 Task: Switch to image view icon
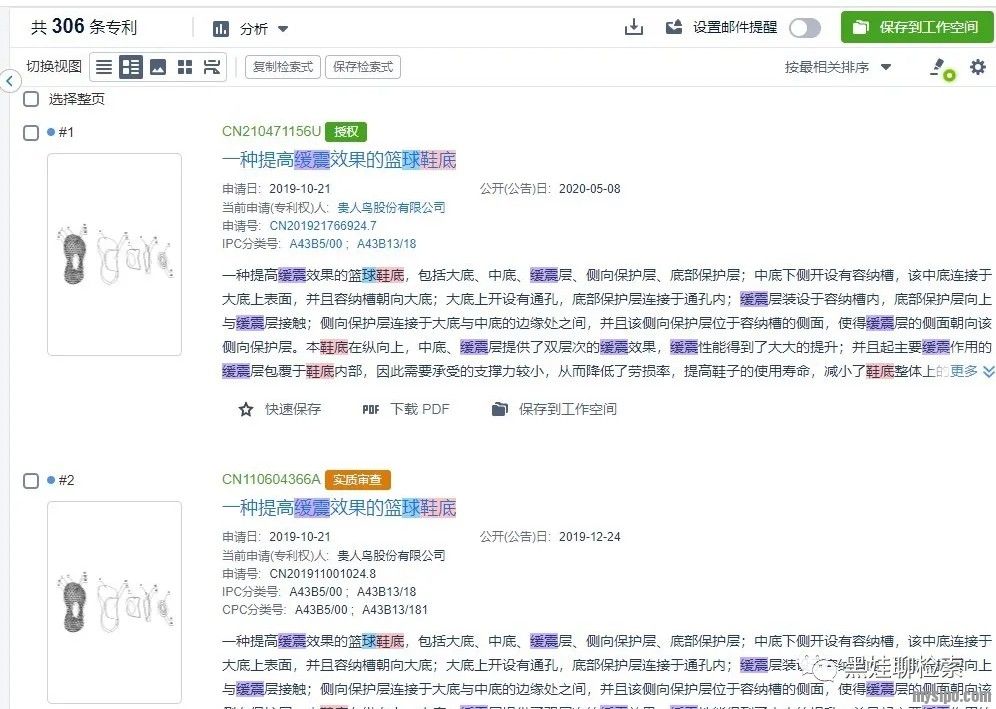158,67
